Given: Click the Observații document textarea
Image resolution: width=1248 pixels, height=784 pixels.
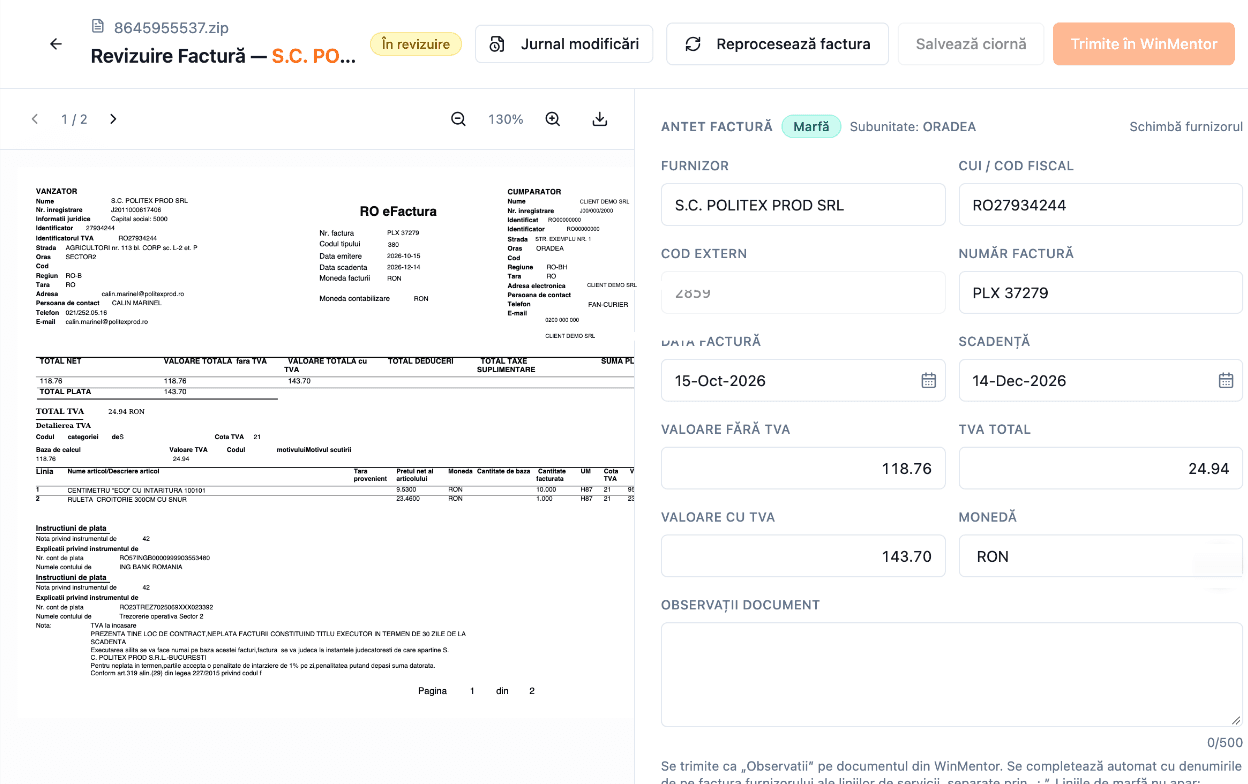Looking at the screenshot, I should point(952,675).
